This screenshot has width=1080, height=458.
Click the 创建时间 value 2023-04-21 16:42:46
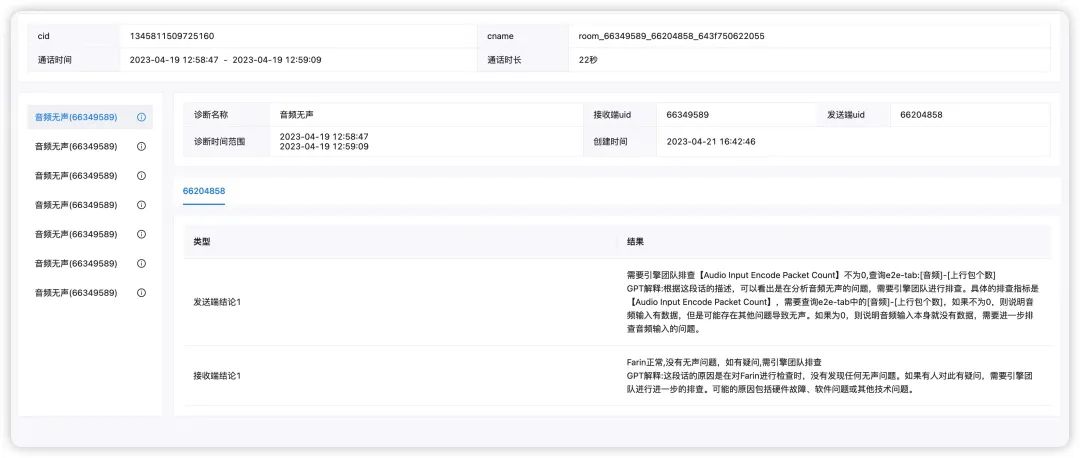pyautogui.click(x=711, y=142)
